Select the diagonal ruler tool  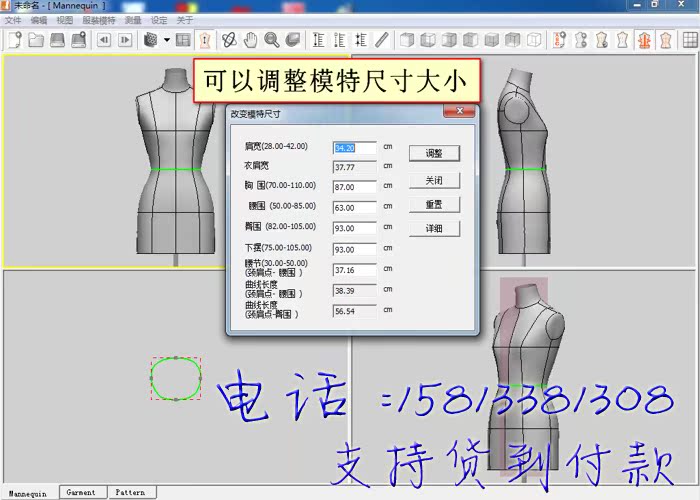[382, 40]
